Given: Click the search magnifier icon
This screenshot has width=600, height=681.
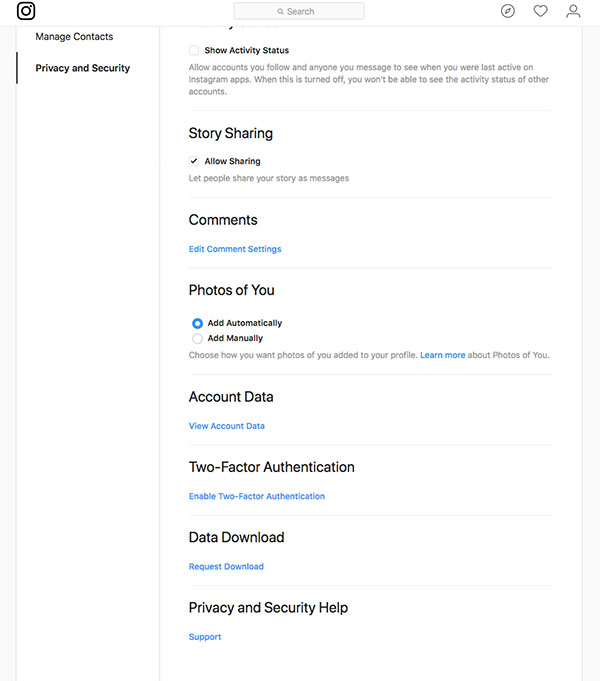Looking at the screenshot, I should [280, 12].
